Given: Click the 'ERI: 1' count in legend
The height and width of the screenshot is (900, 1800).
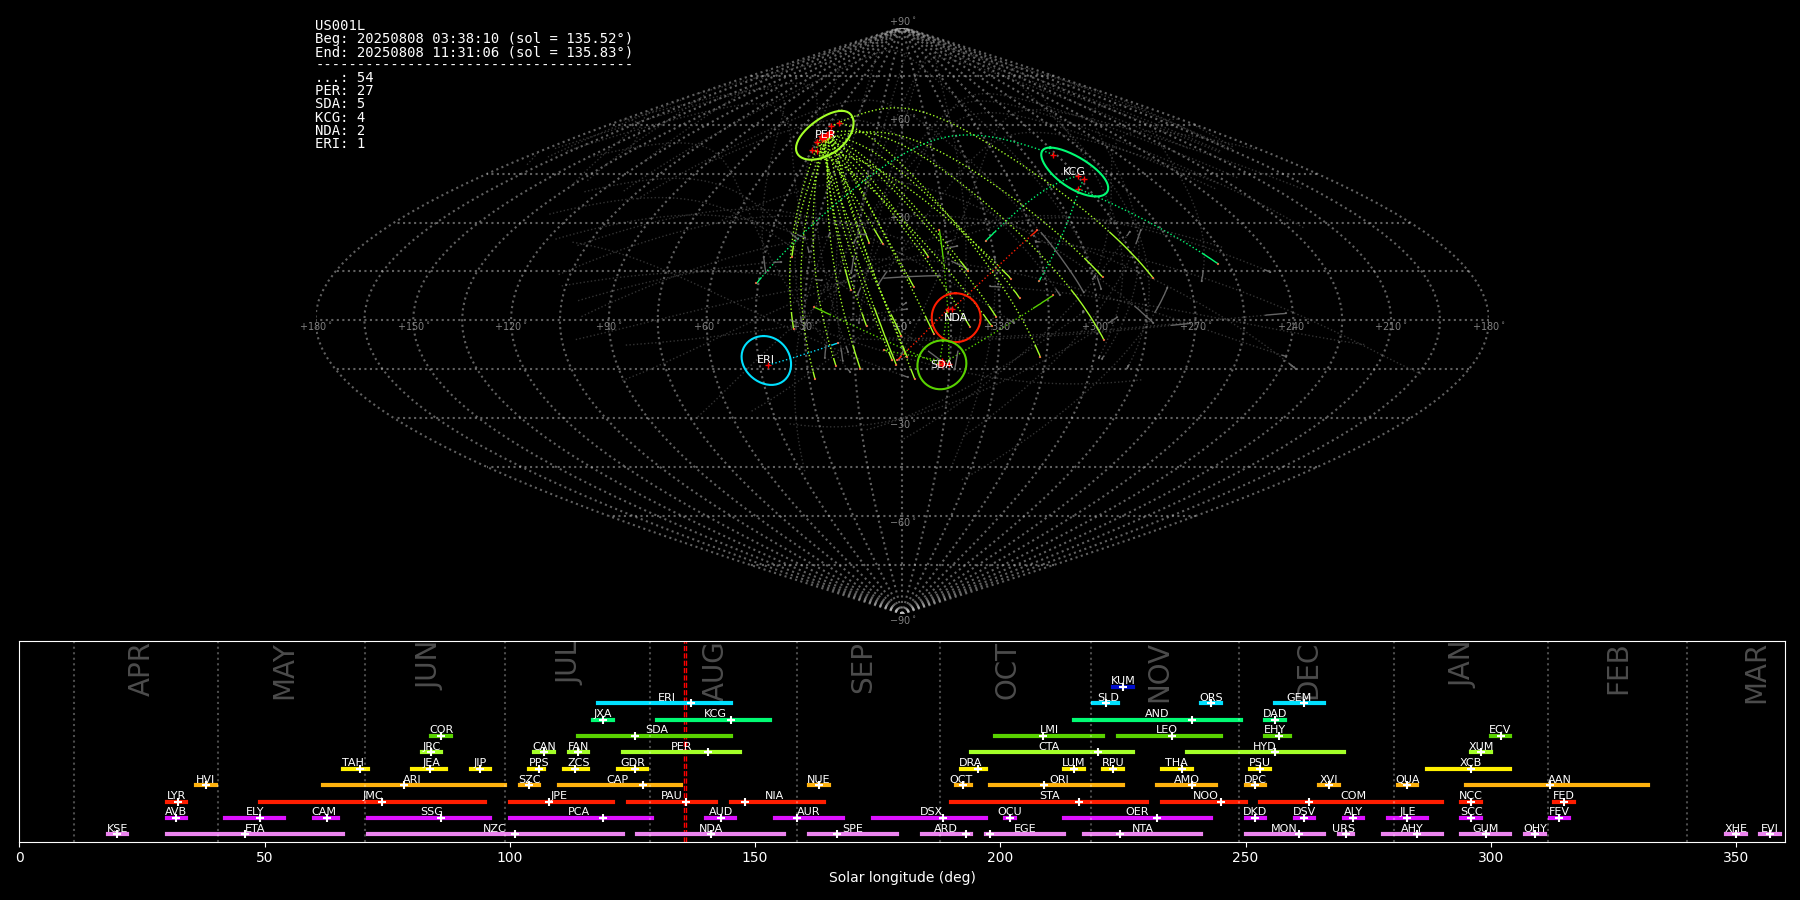Looking at the screenshot, I should click(x=340, y=144).
